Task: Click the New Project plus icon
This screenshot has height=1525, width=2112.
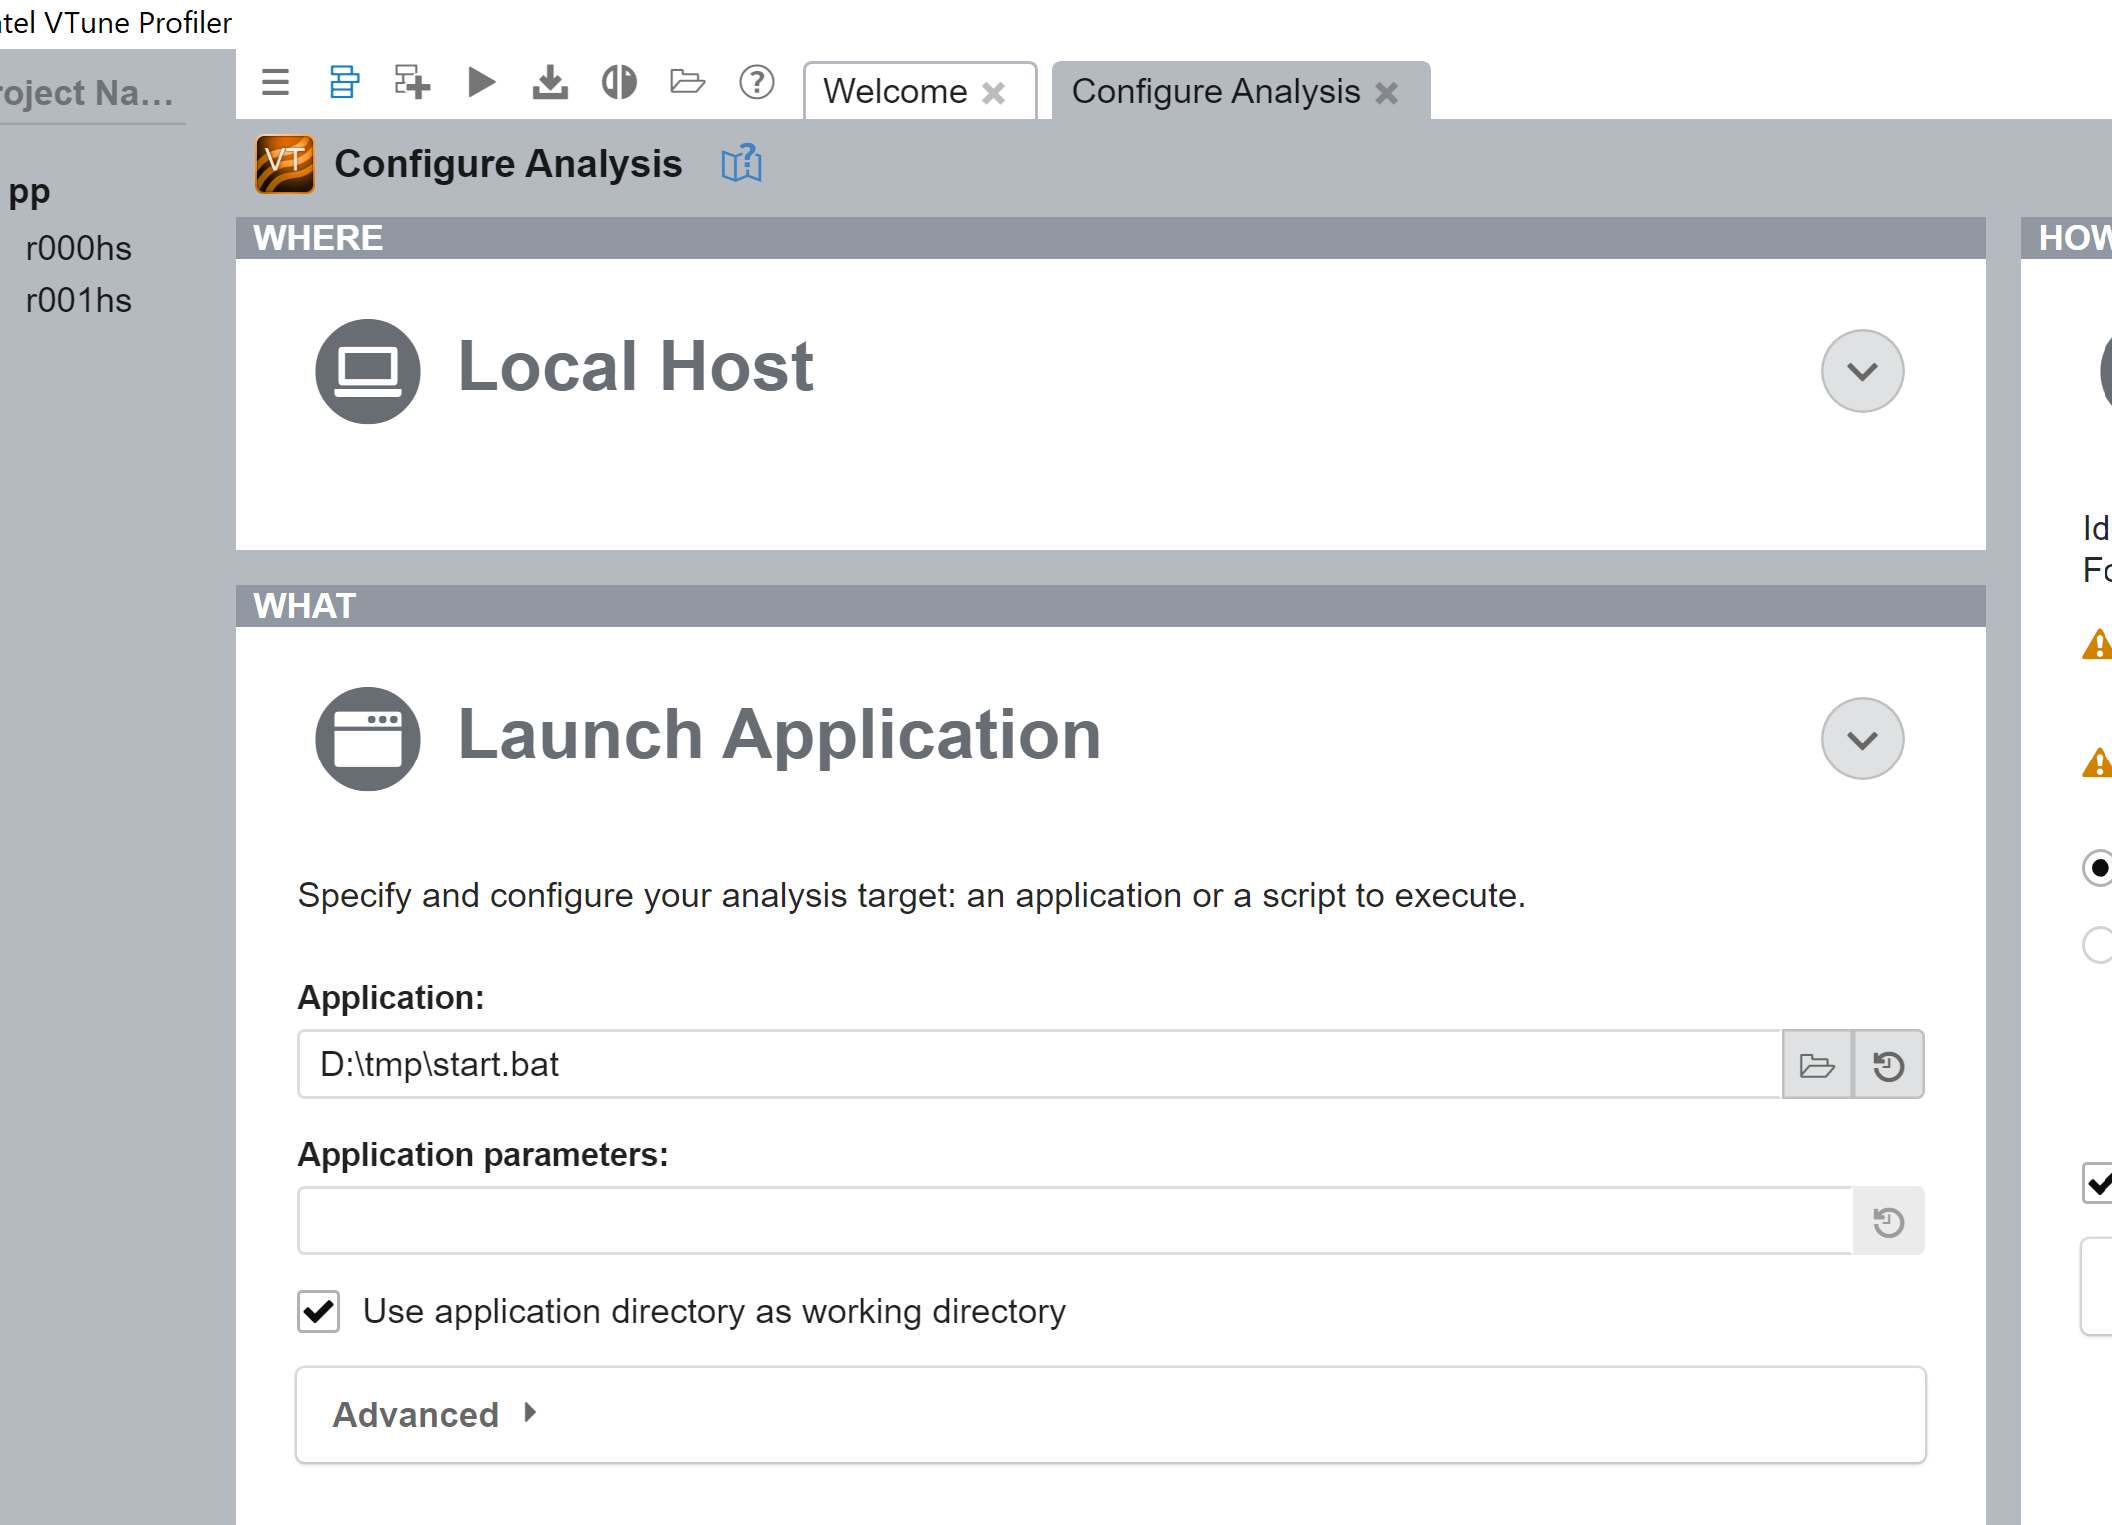Action: [x=412, y=82]
